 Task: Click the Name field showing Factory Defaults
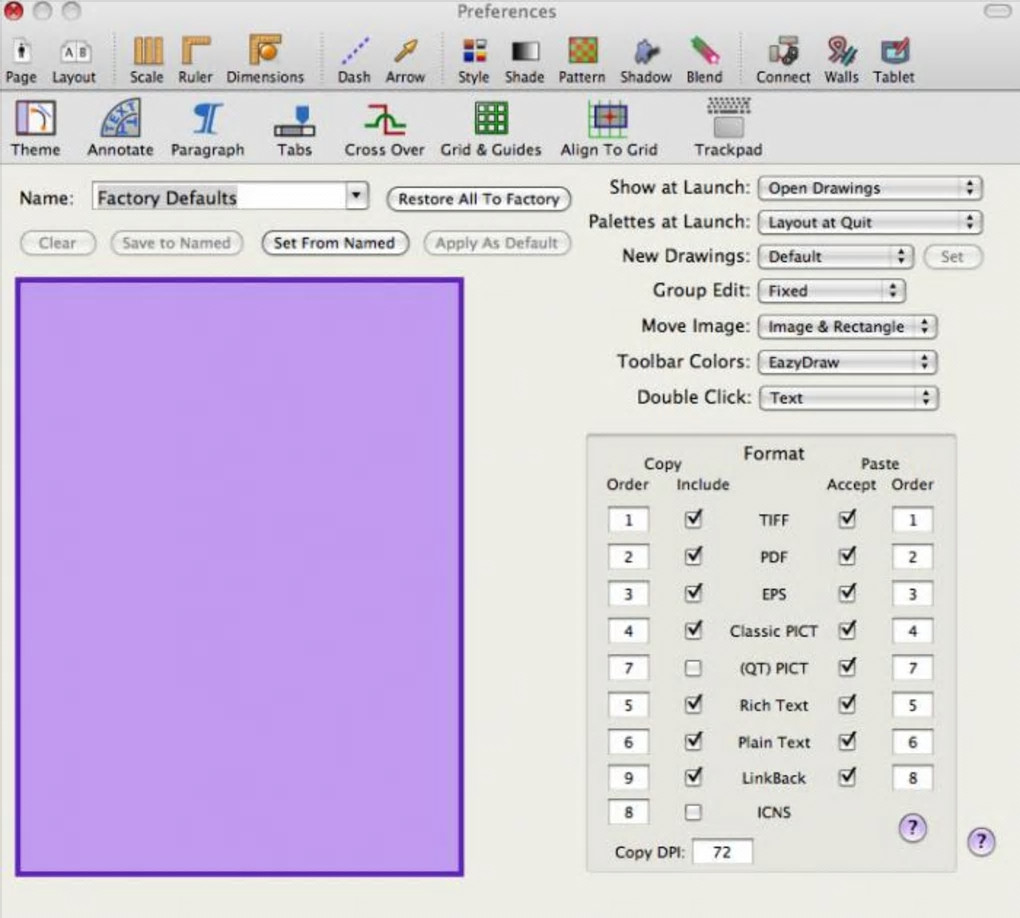220,197
